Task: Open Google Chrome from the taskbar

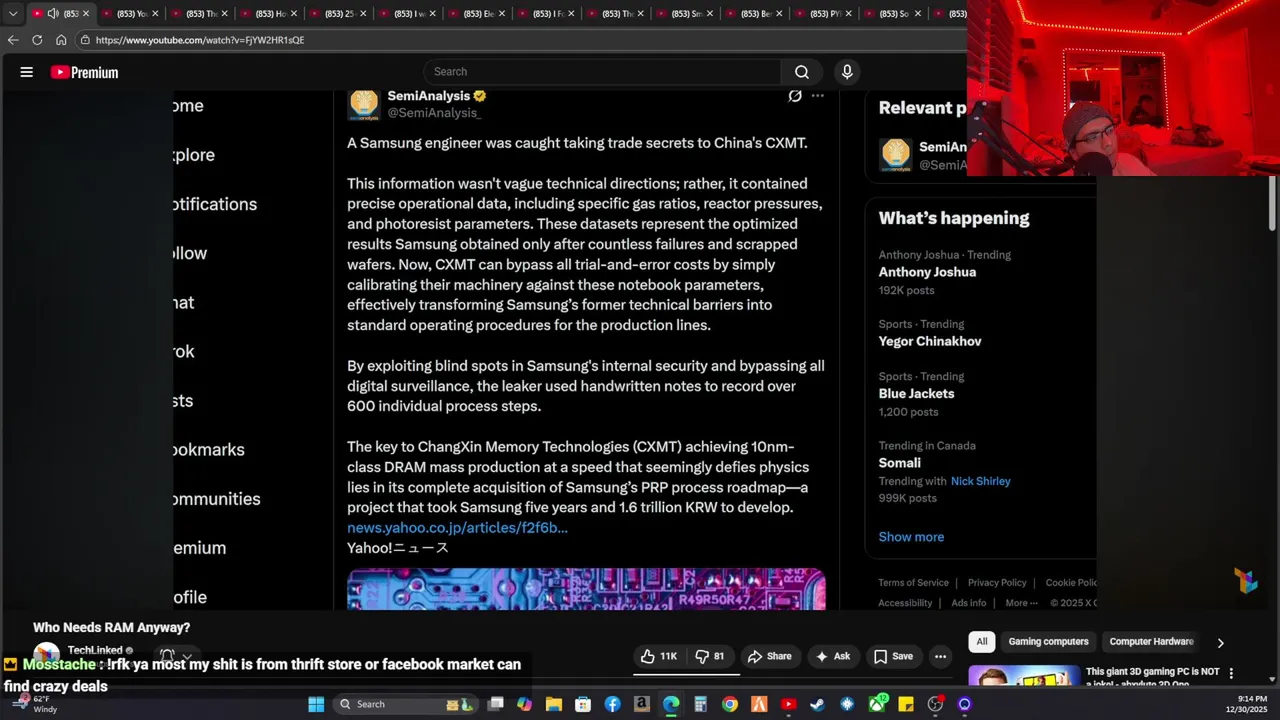Action: pos(730,704)
